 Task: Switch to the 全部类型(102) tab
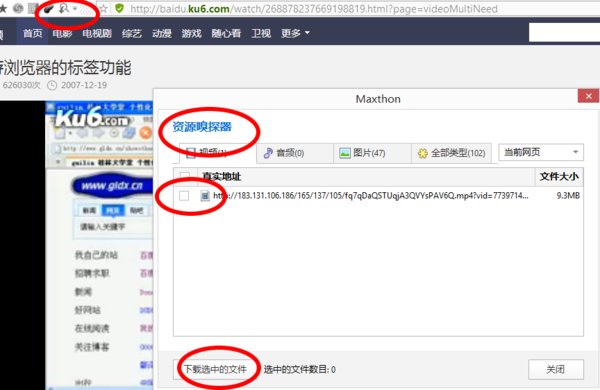[452, 153]
